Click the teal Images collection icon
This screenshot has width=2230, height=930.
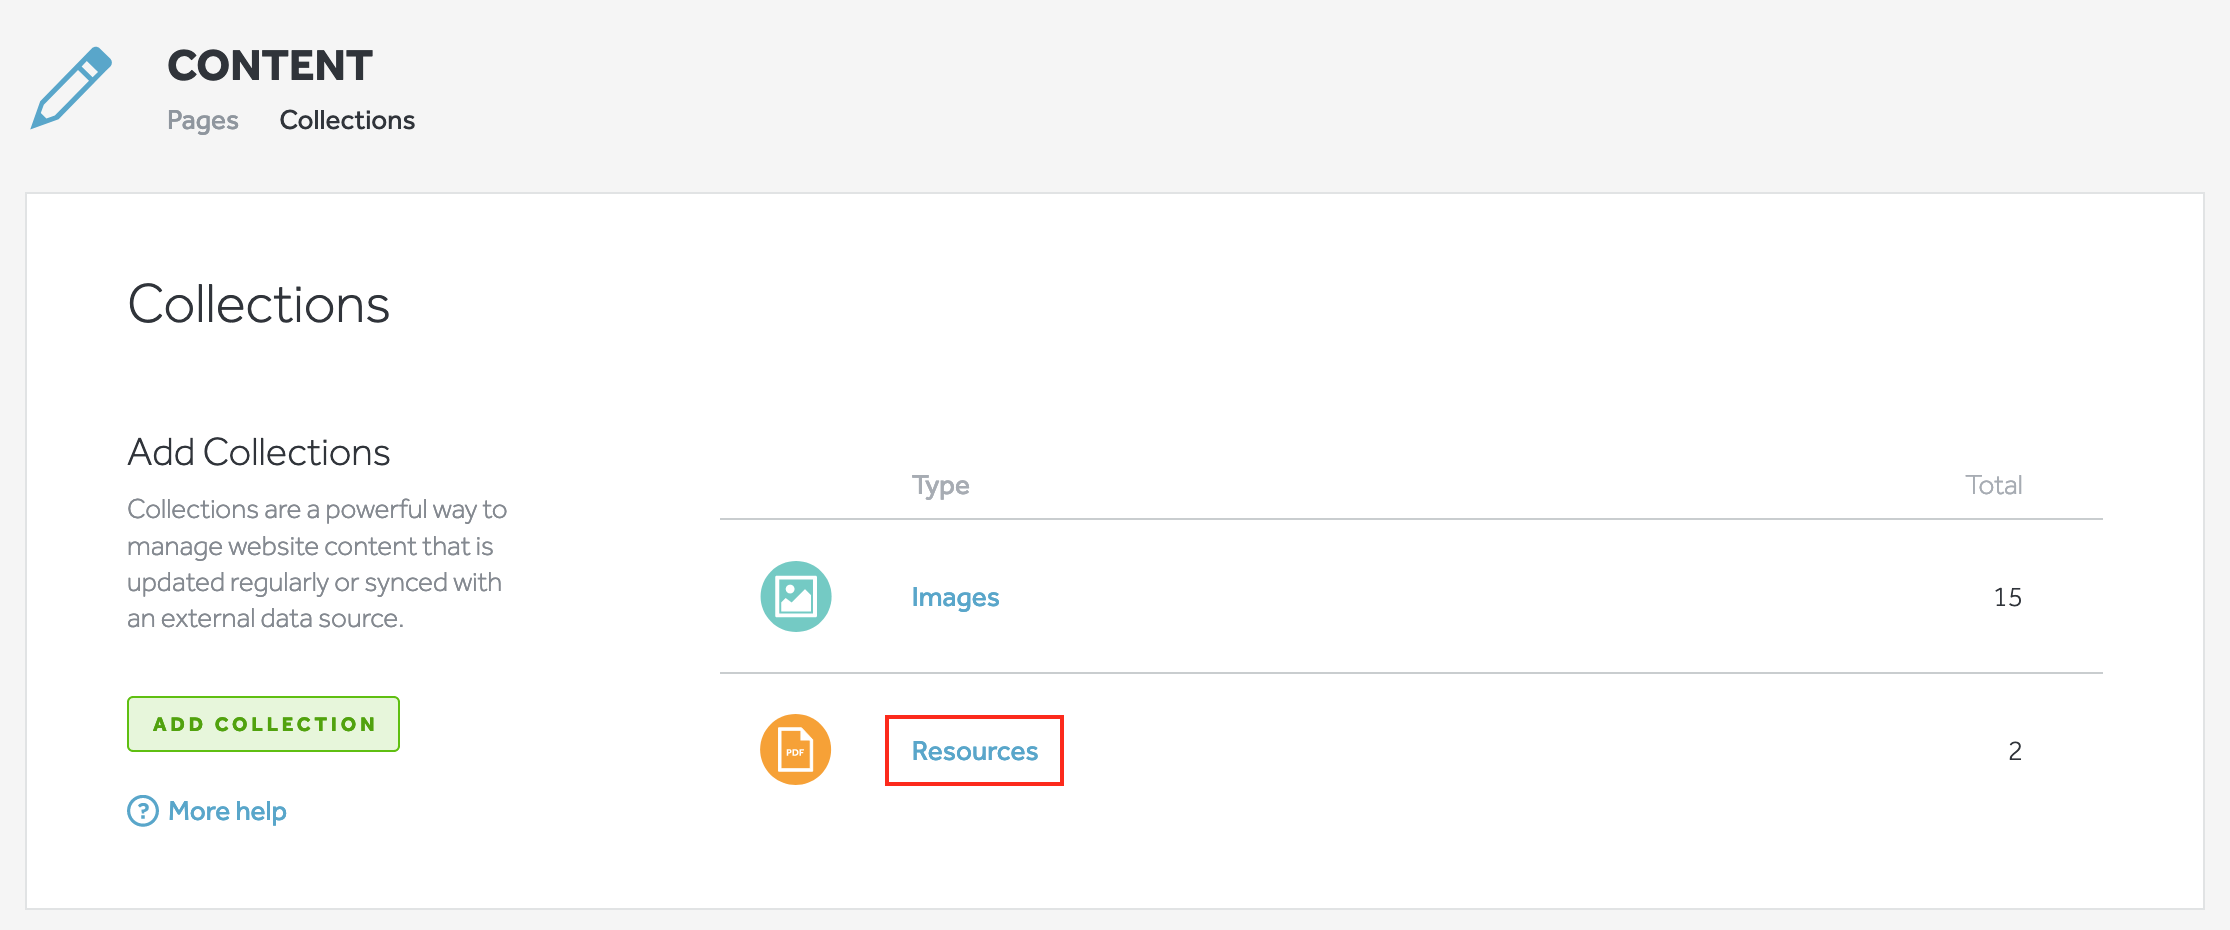795,595
